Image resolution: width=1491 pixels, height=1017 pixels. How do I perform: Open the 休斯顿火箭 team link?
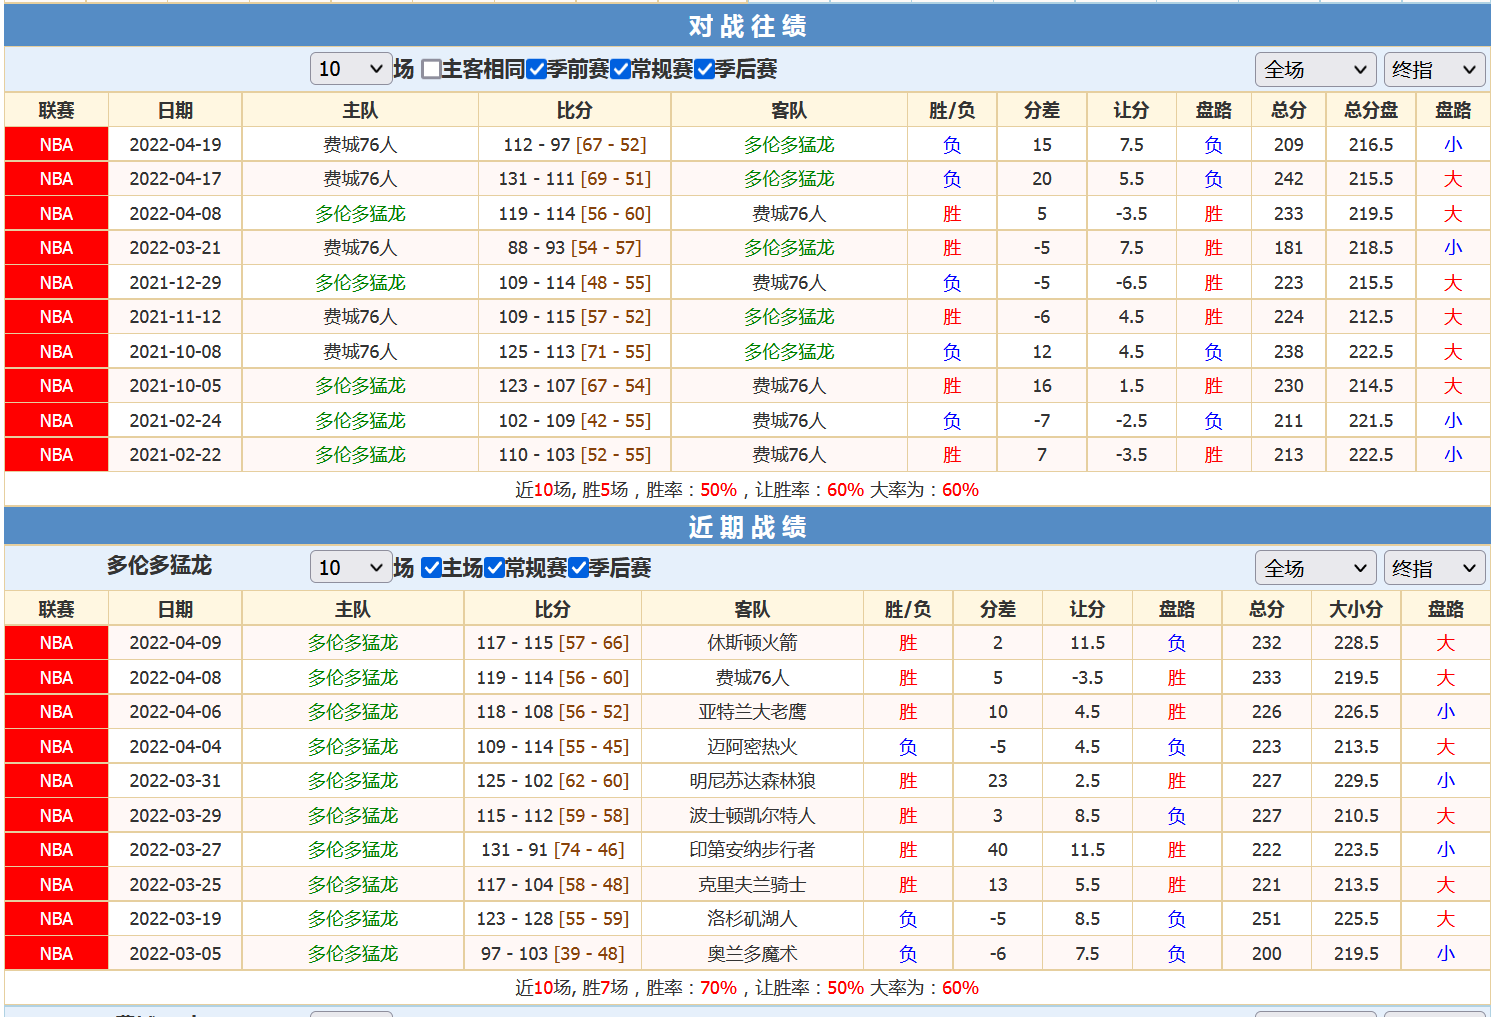[x=752, y=643]
